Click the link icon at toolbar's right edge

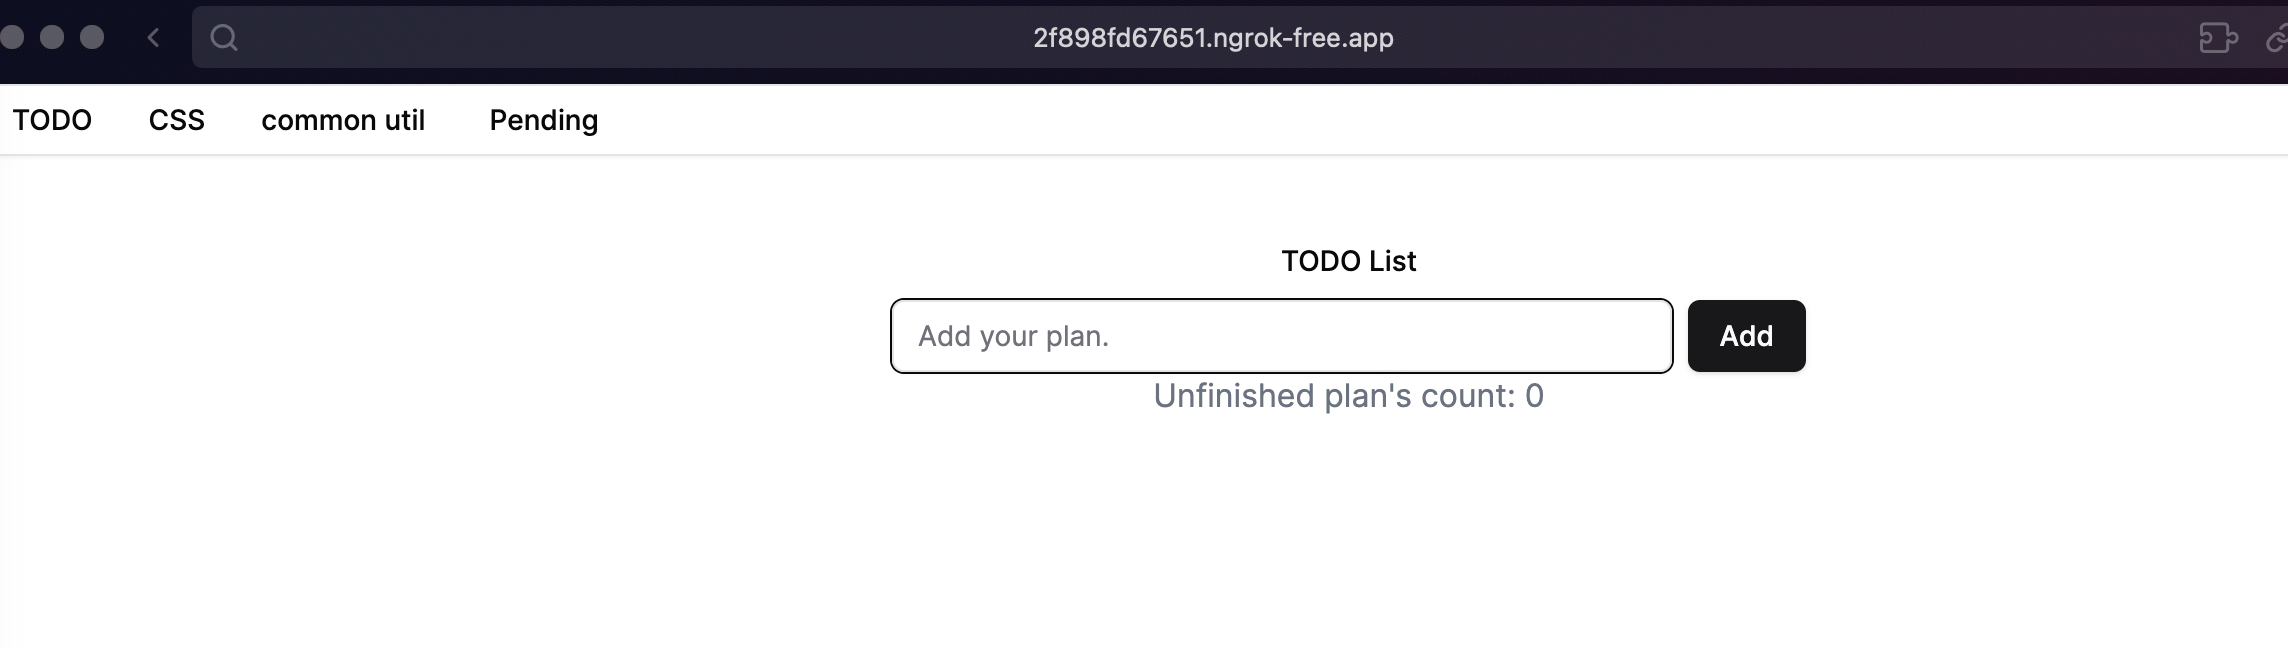point(2277,39)
